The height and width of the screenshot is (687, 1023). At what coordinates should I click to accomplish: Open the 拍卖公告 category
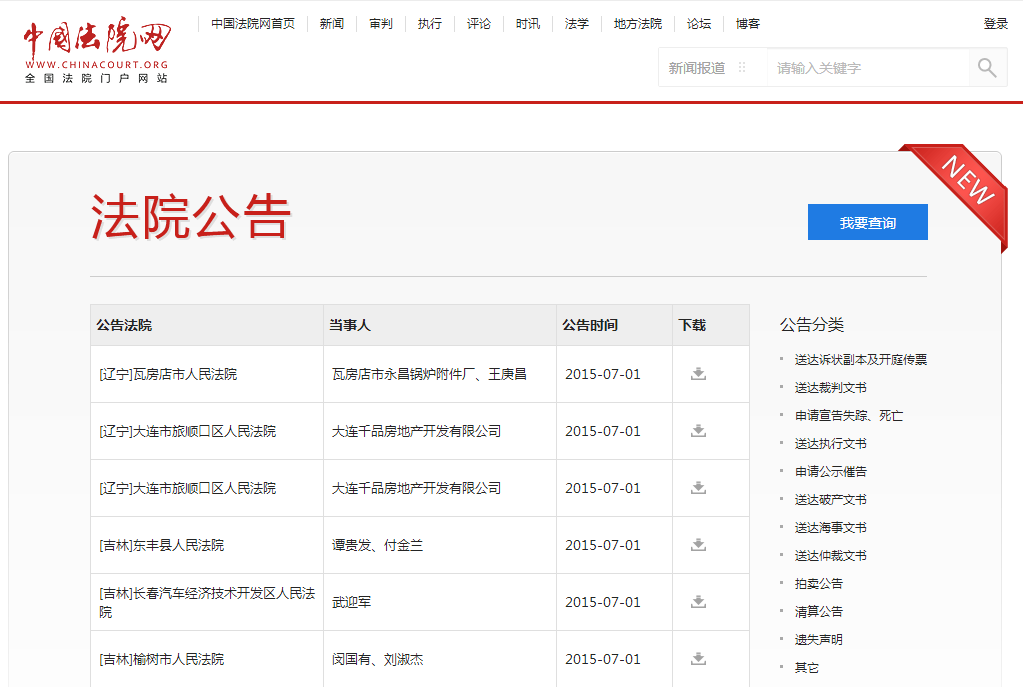point(818,584)
